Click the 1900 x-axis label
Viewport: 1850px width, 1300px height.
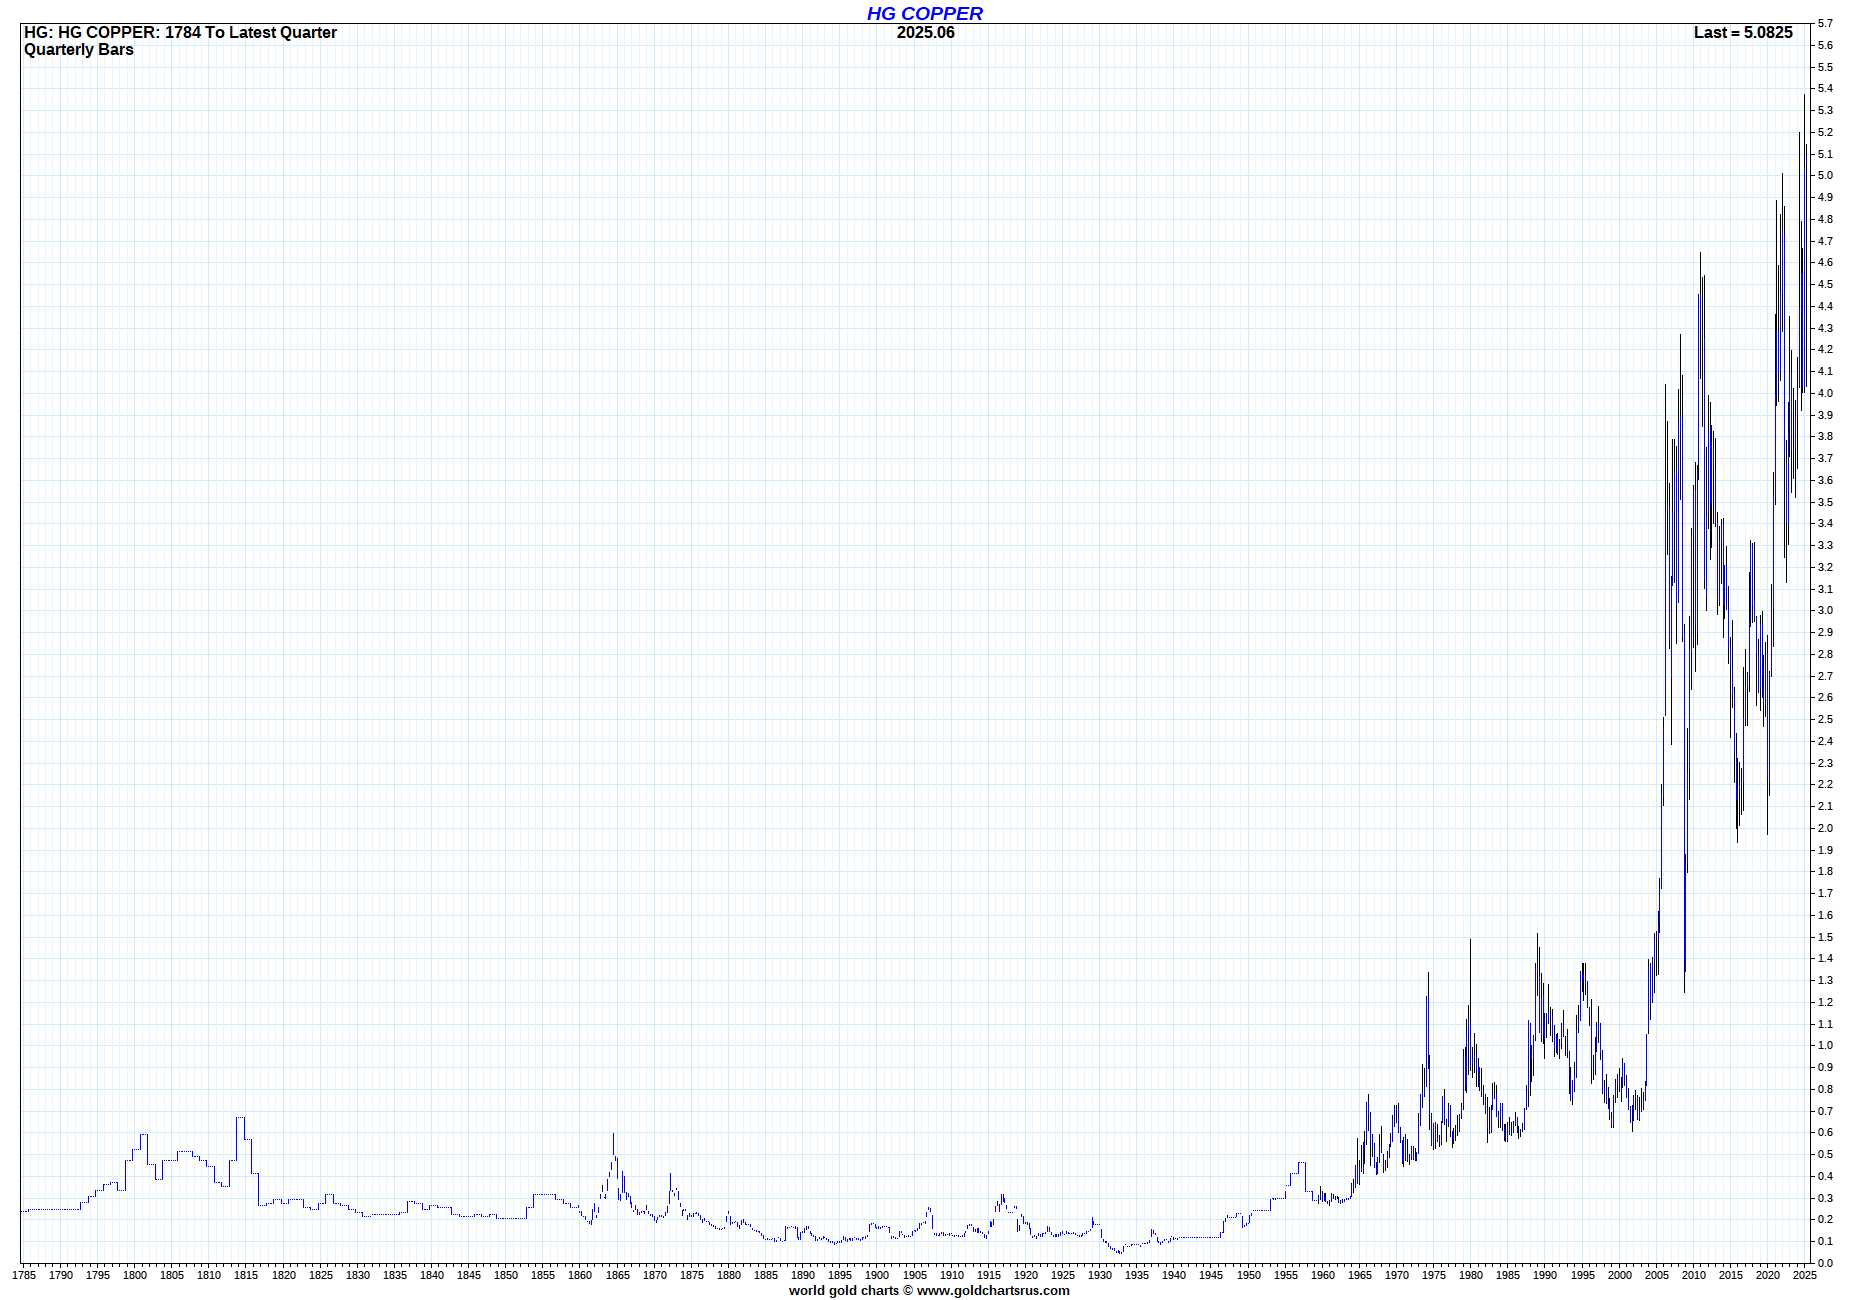(x=877, y=1275)
